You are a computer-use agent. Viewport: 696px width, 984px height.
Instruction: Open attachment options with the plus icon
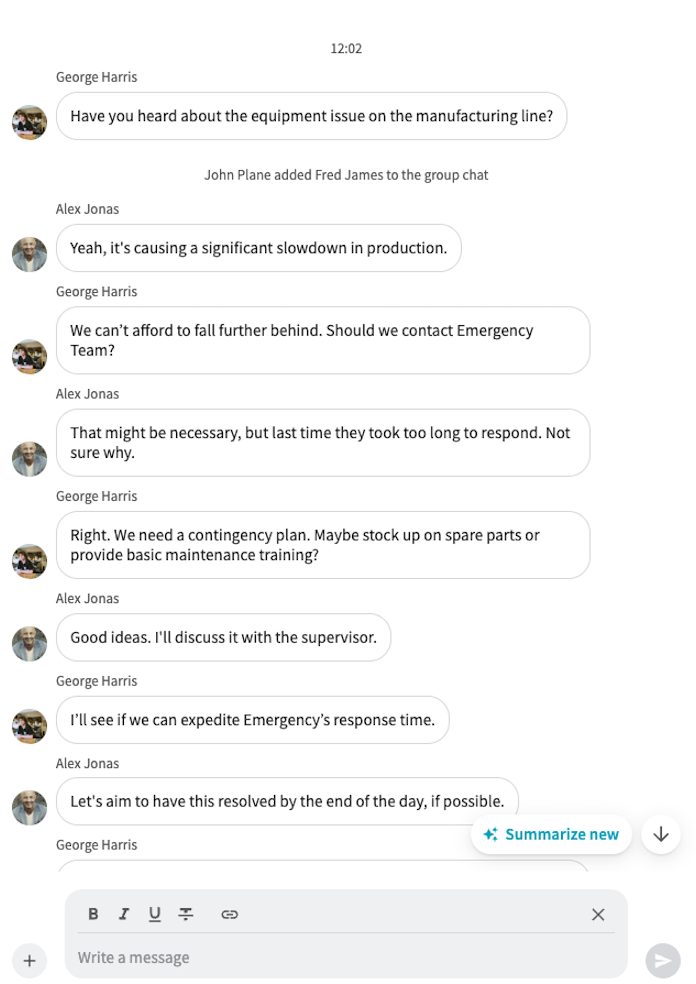(30, 960)
